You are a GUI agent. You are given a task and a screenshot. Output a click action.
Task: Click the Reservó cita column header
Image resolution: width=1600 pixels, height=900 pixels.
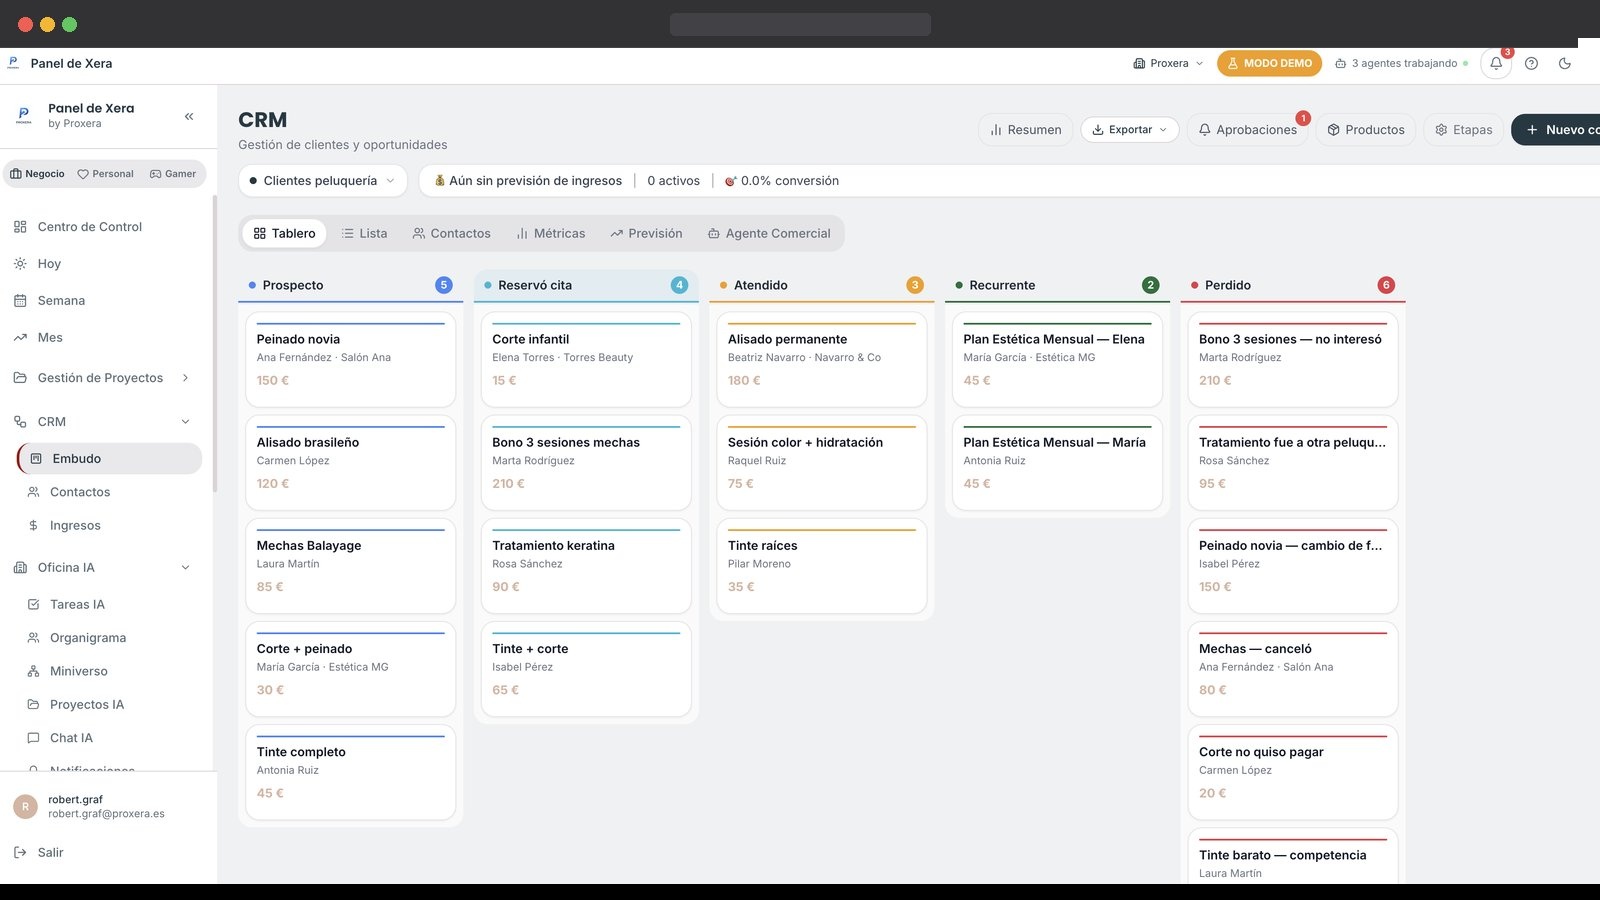coord(586,285)
